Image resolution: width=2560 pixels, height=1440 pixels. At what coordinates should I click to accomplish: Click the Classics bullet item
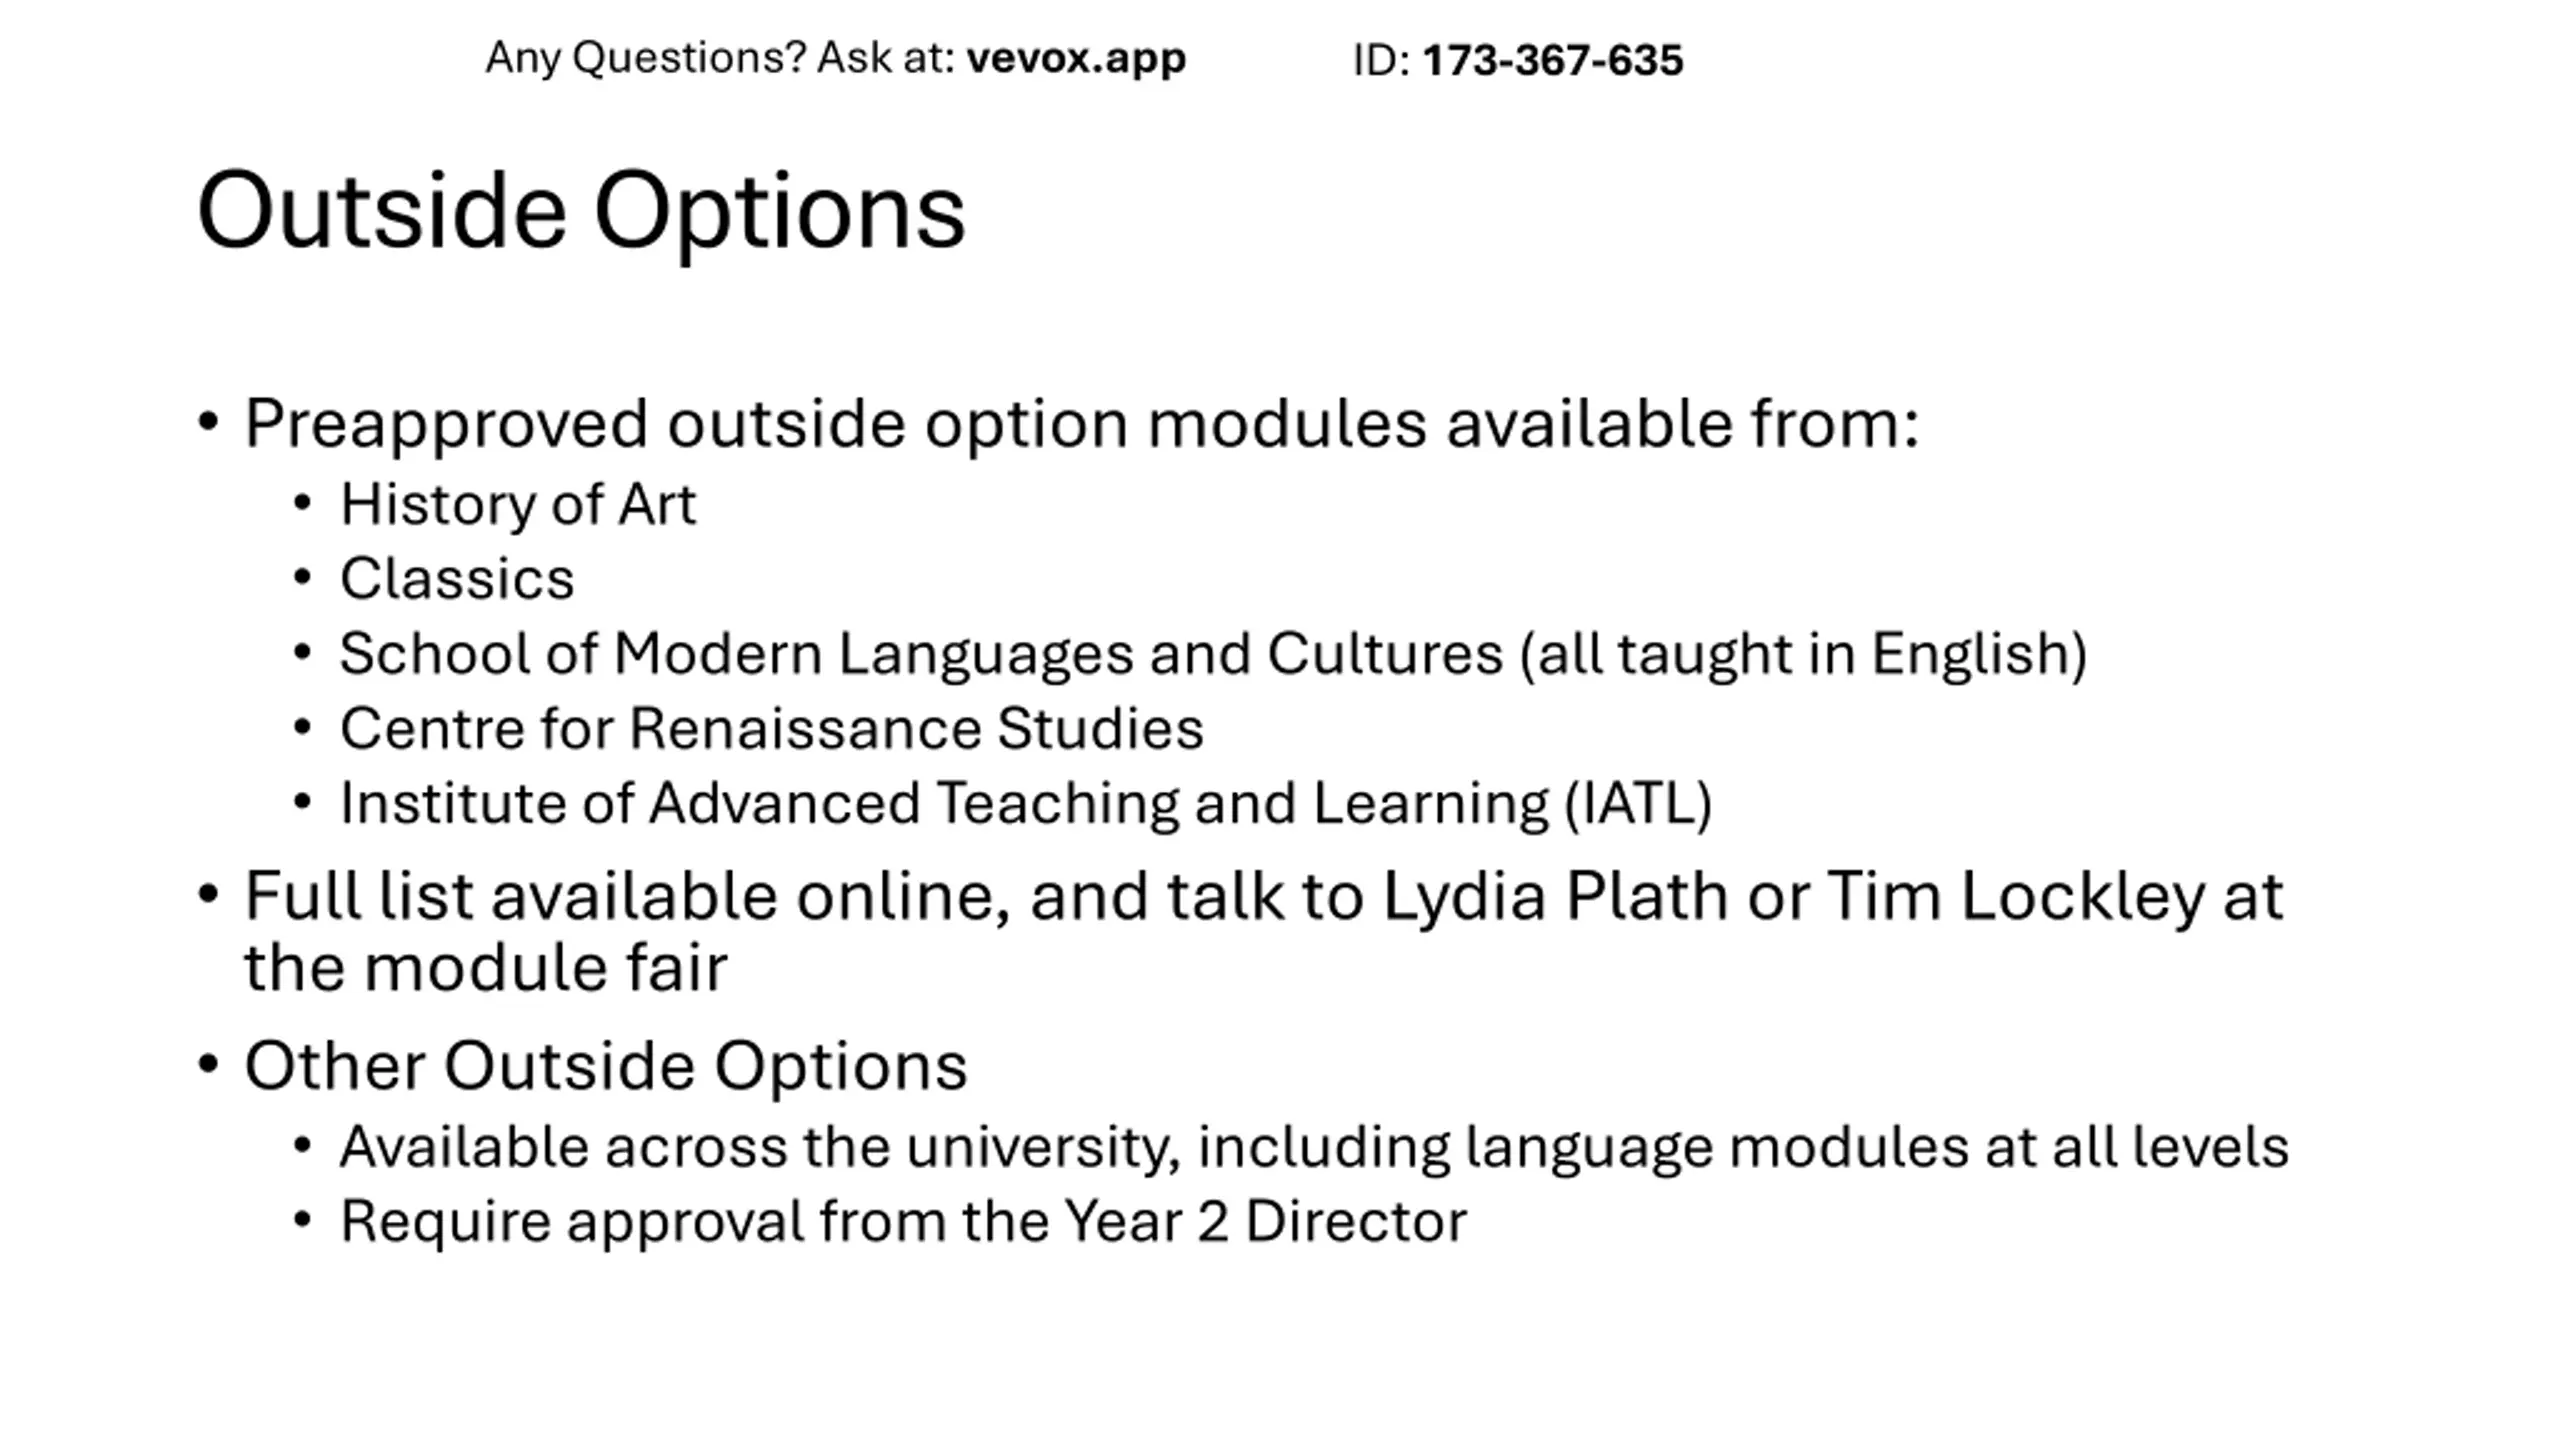[457, 578]
